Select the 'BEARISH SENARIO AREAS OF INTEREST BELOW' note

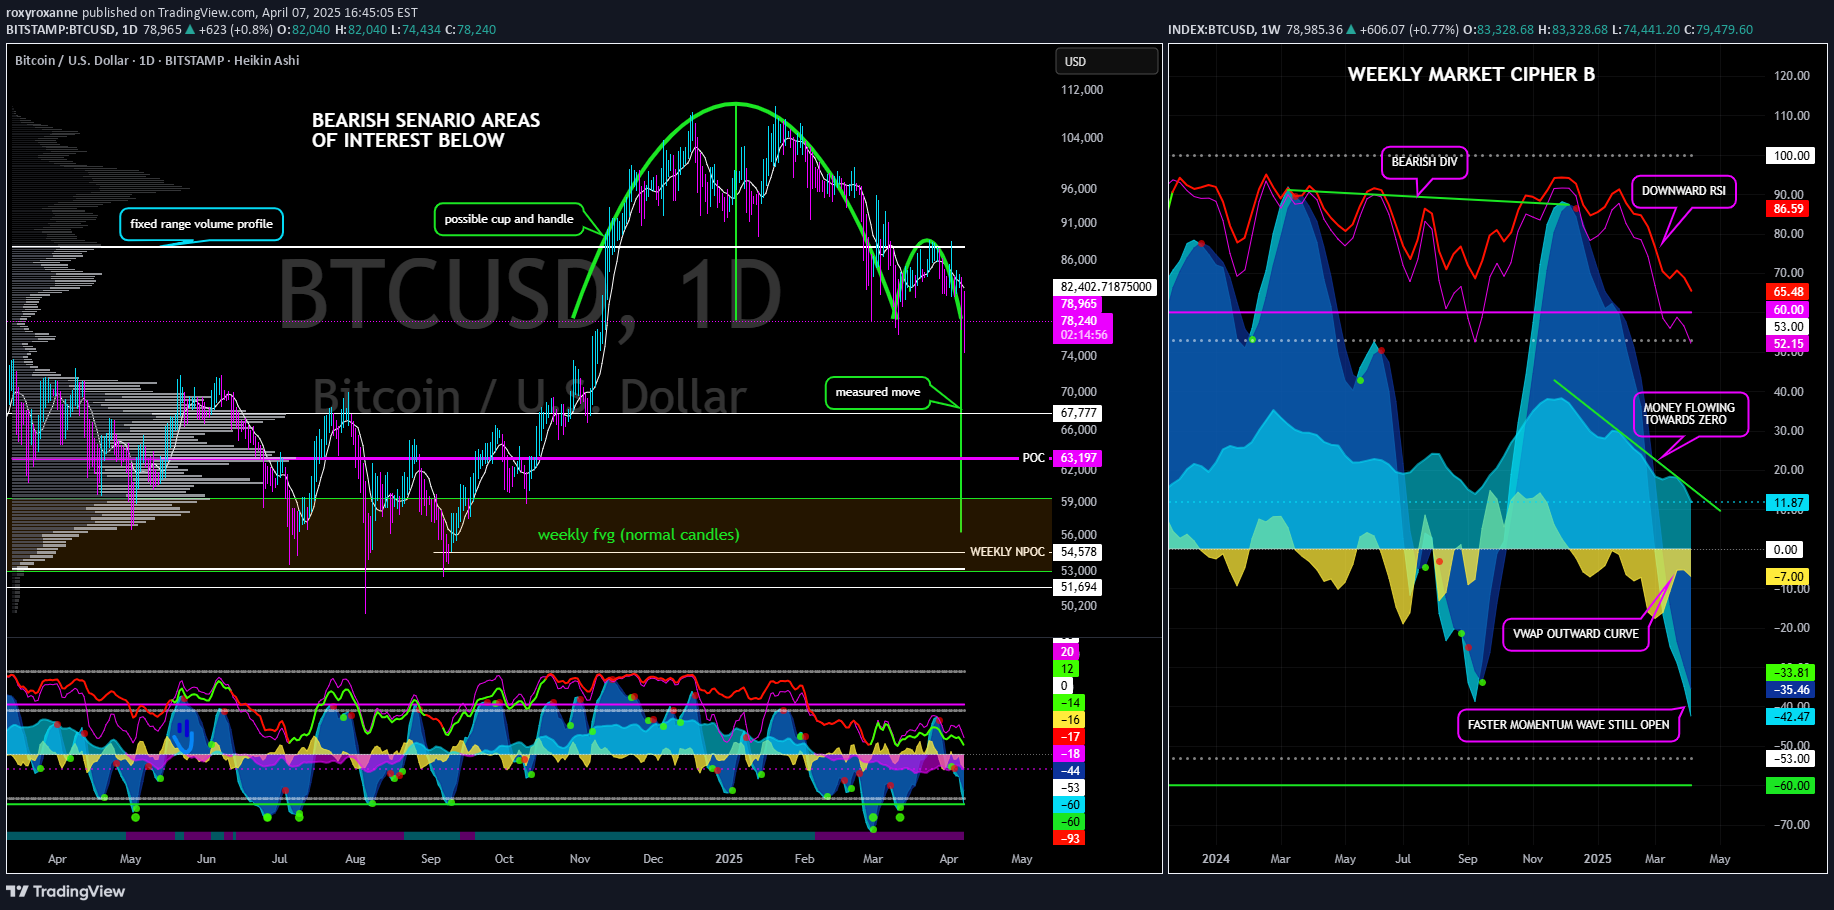click(x=426, y=130)
